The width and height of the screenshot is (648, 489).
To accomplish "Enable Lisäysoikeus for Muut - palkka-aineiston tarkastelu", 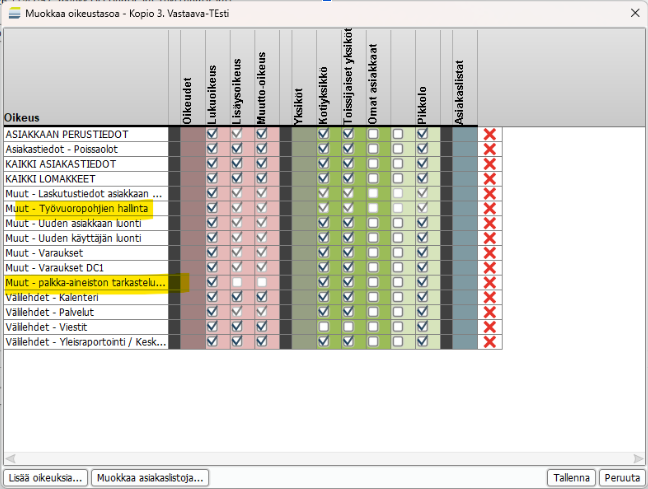I will click(237, 283).
